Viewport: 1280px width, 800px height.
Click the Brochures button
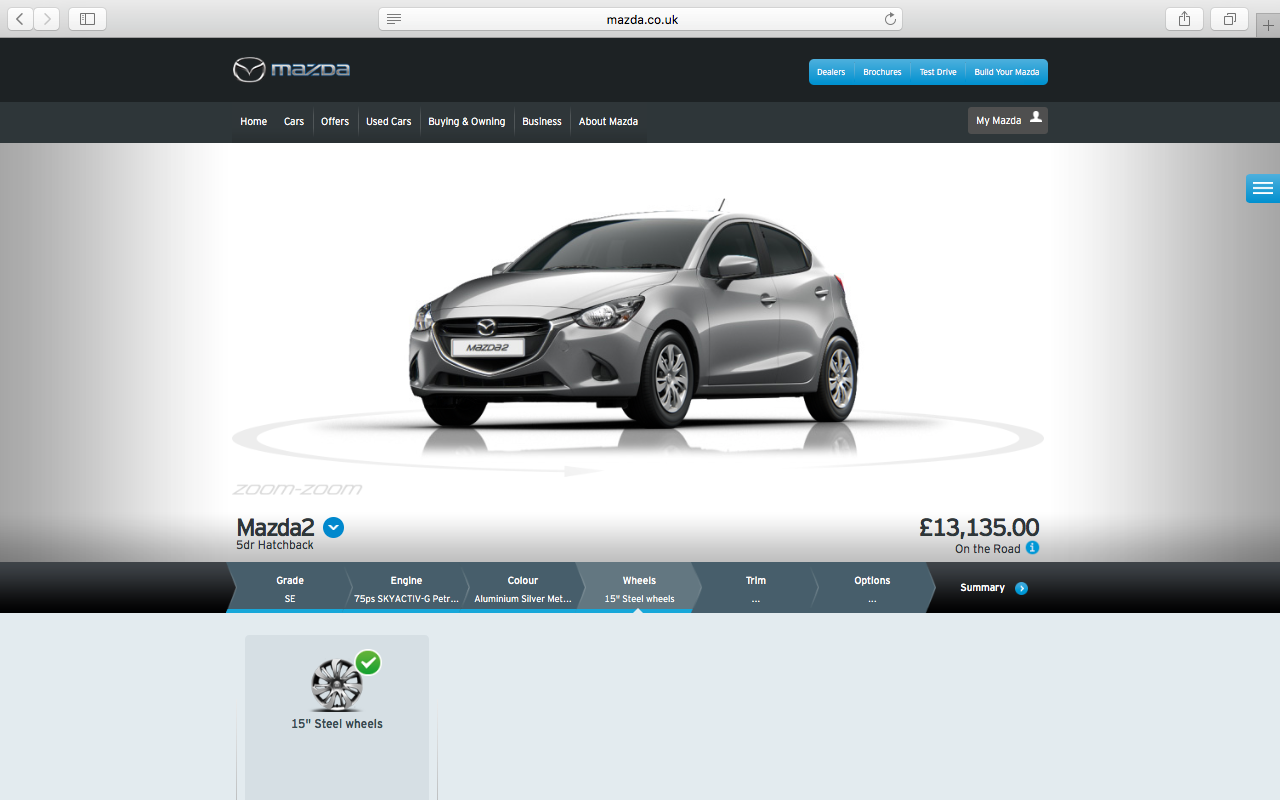(x=882, y=72)
